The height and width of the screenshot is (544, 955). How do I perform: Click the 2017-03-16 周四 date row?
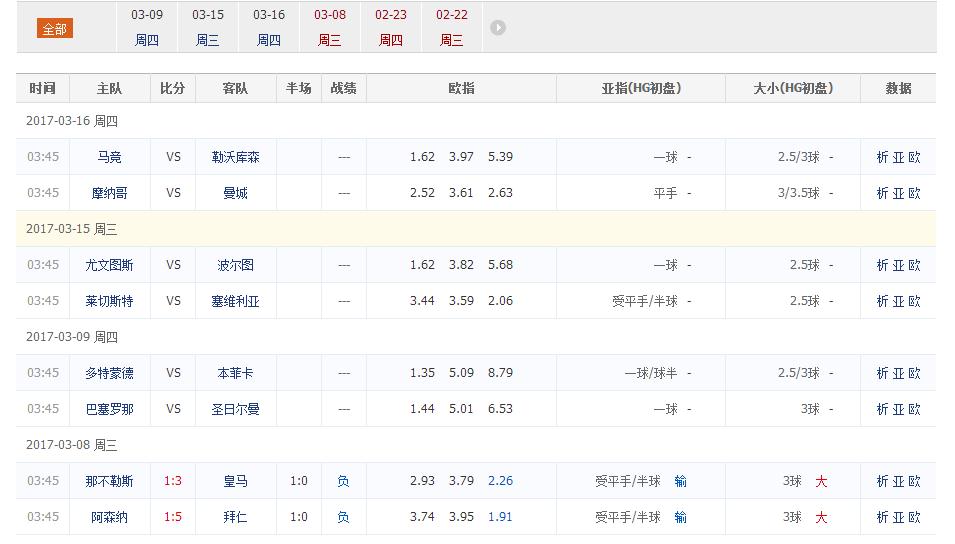click(x=476, y=121)
